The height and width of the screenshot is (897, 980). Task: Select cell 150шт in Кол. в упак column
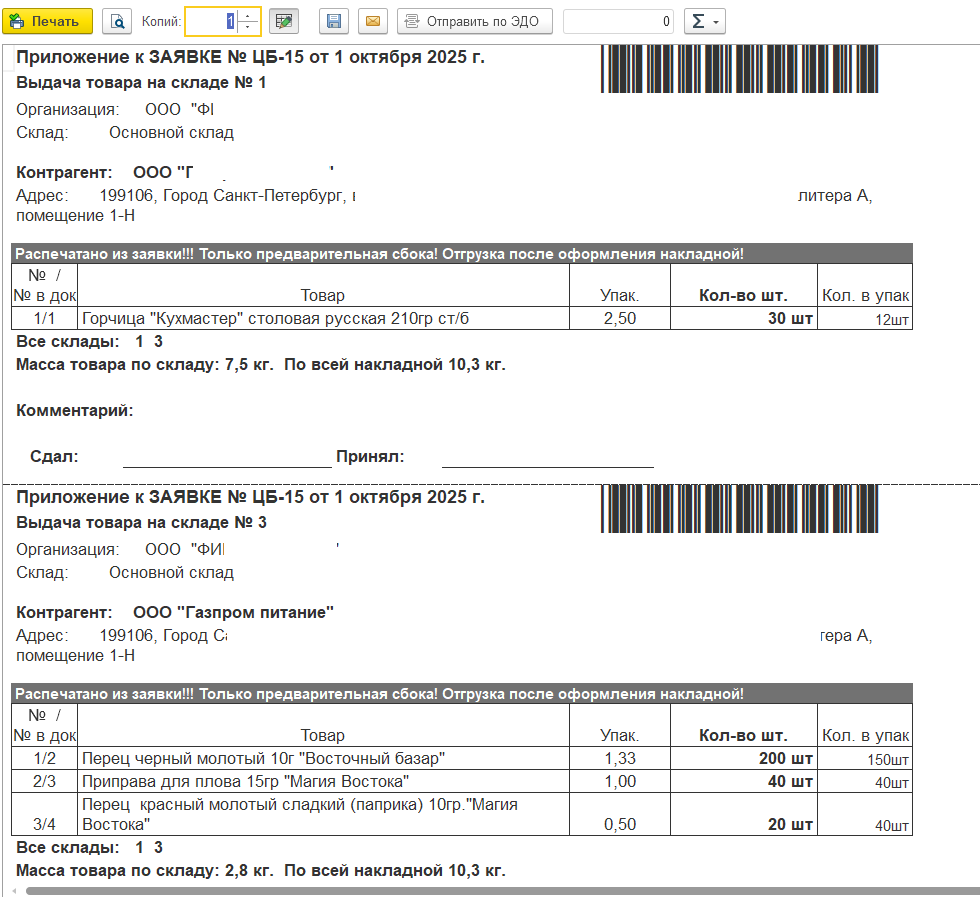tap(865, 758)
